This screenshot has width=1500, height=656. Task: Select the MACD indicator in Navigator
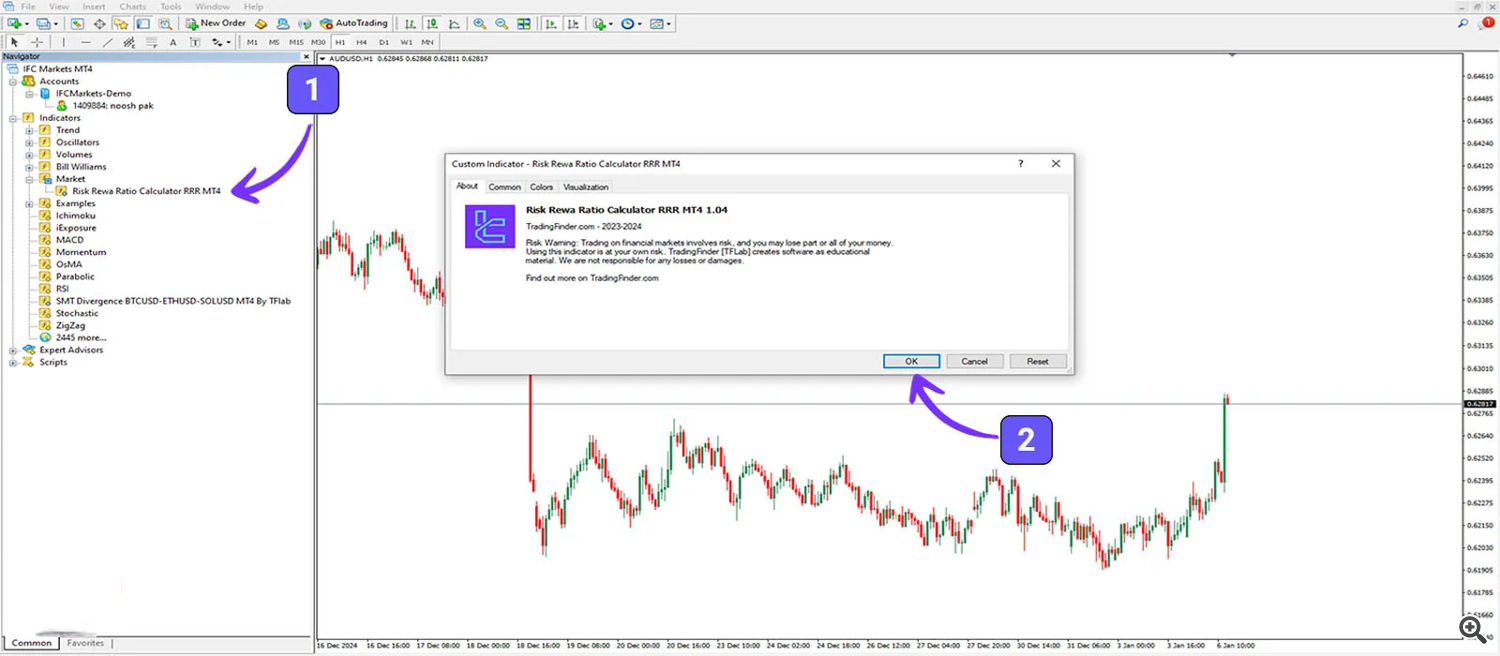coord(69,240)
